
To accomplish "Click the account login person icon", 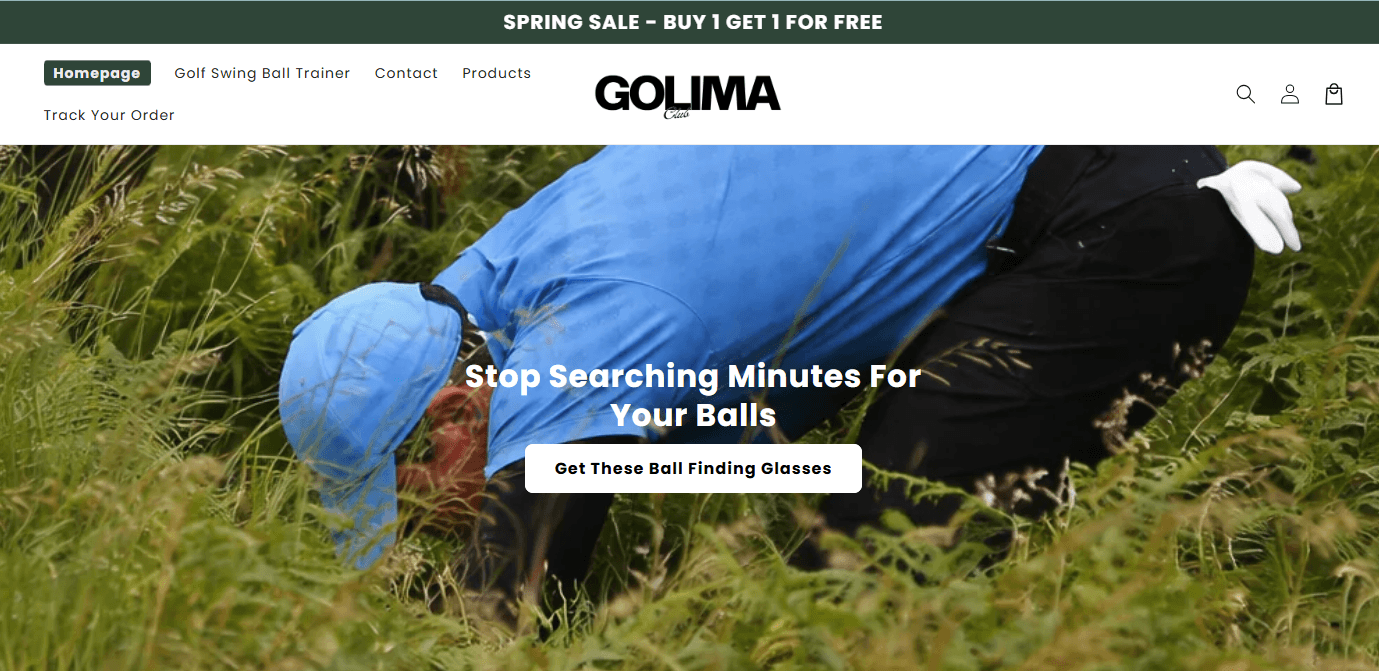I will coord(1290,94).
